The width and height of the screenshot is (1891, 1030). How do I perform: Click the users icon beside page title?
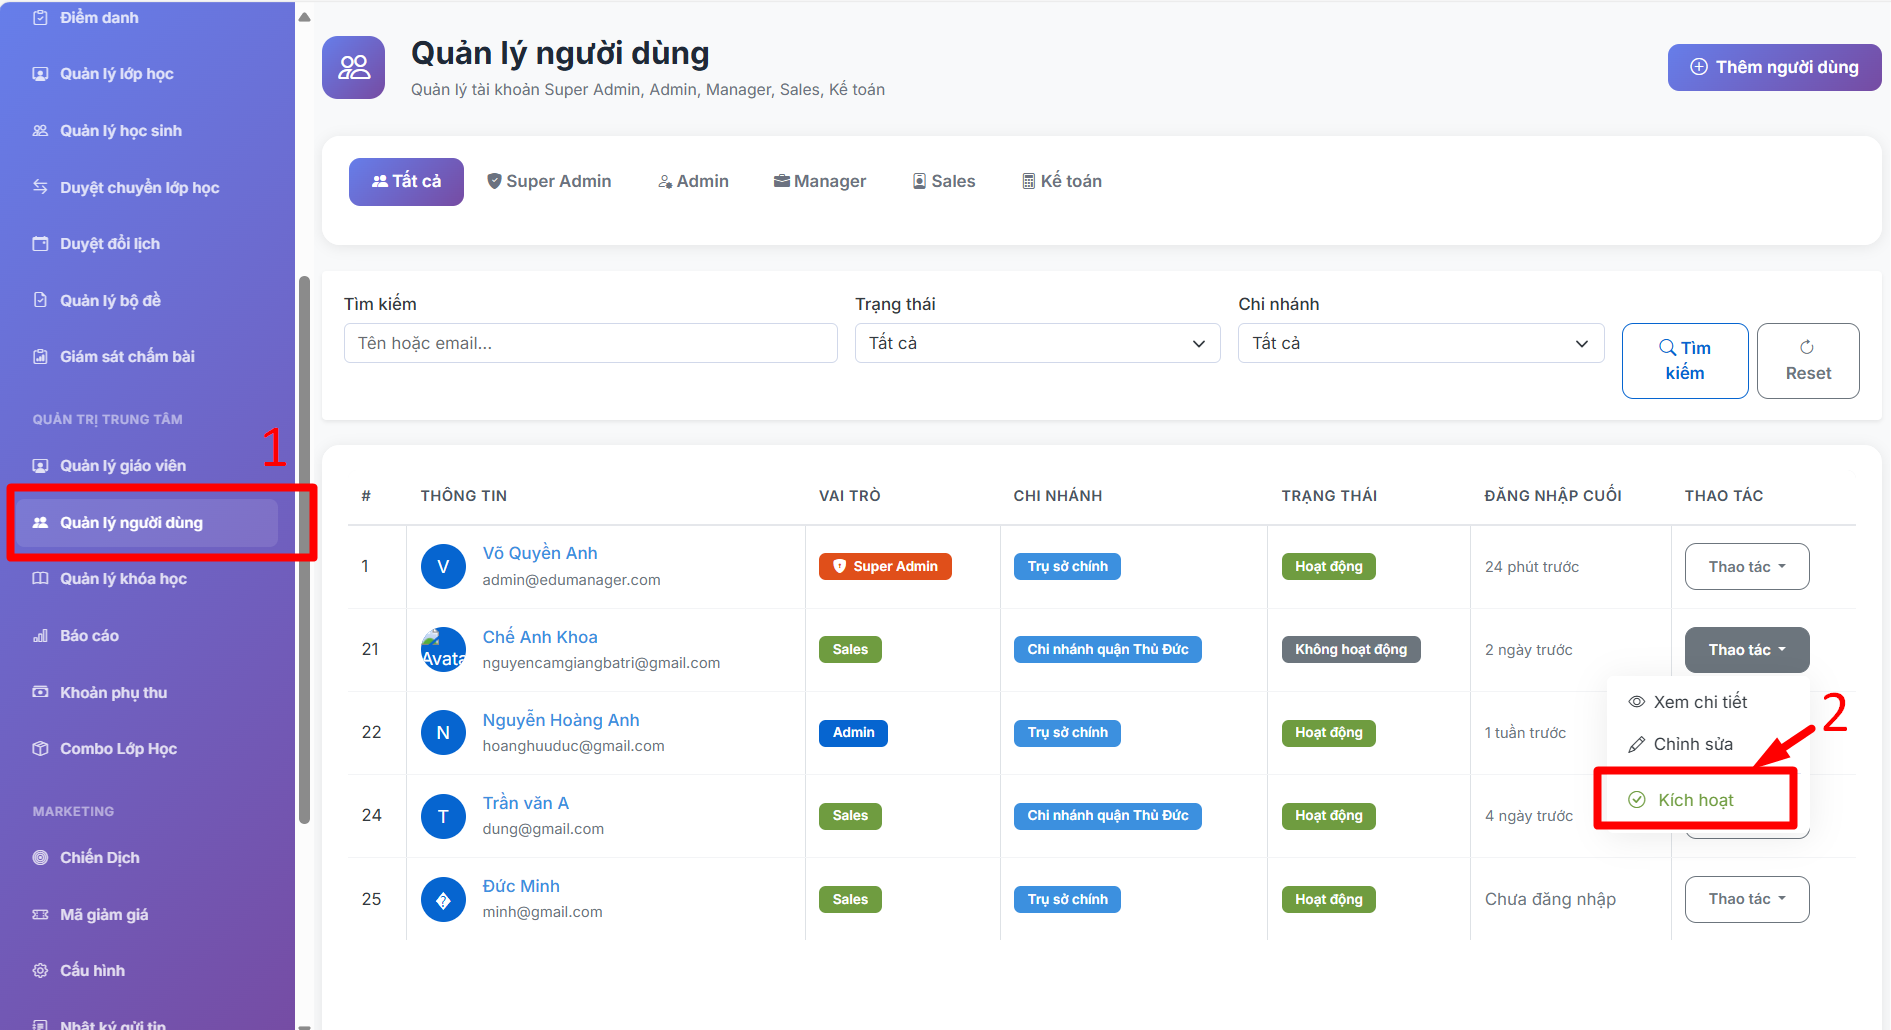pos(353,68)
